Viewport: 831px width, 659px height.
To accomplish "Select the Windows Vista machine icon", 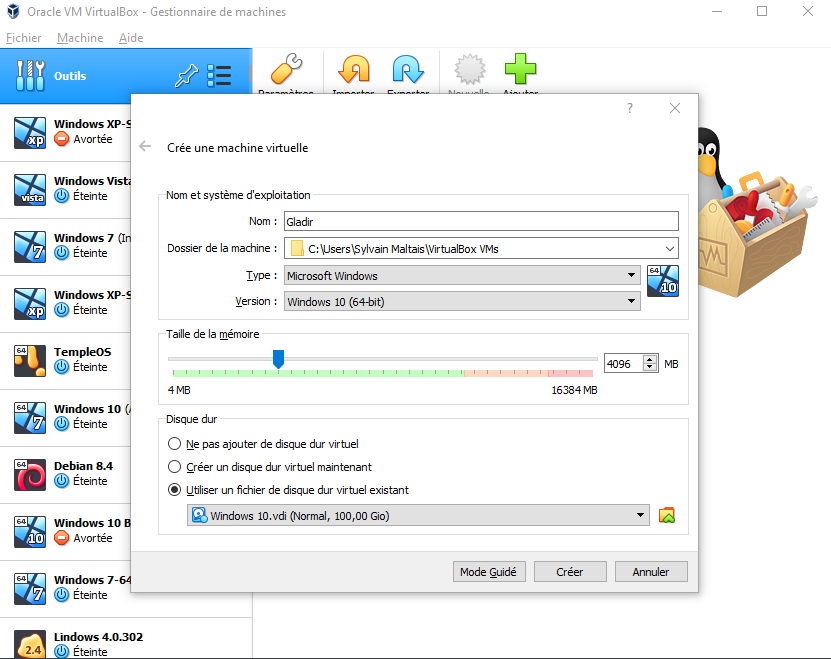I will (30, 190).
